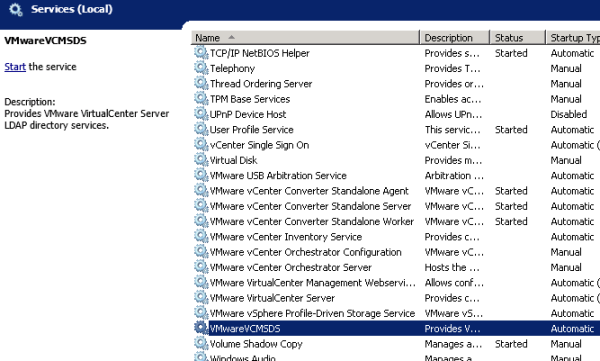Viewport: 600px width, 361px height.
Task: Click Automatic startup type of VMwareVCMSDS row
Action: 572,329
